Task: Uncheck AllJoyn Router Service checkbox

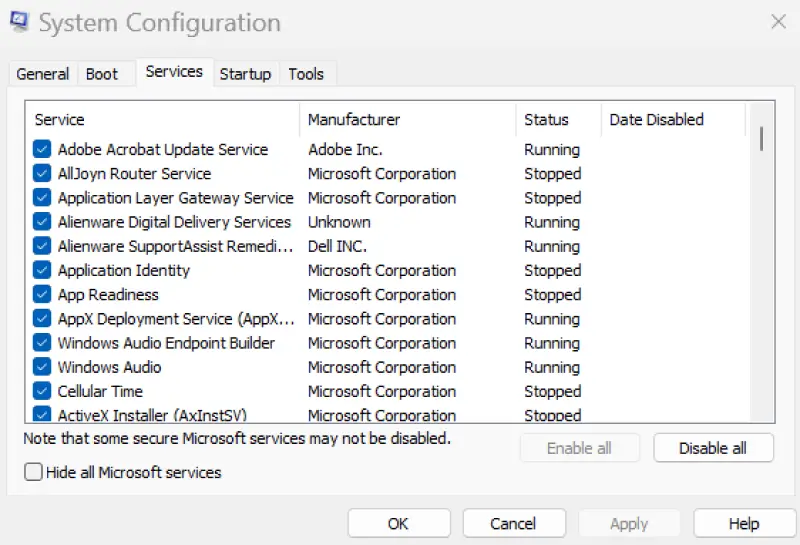Action: point(42,174)
